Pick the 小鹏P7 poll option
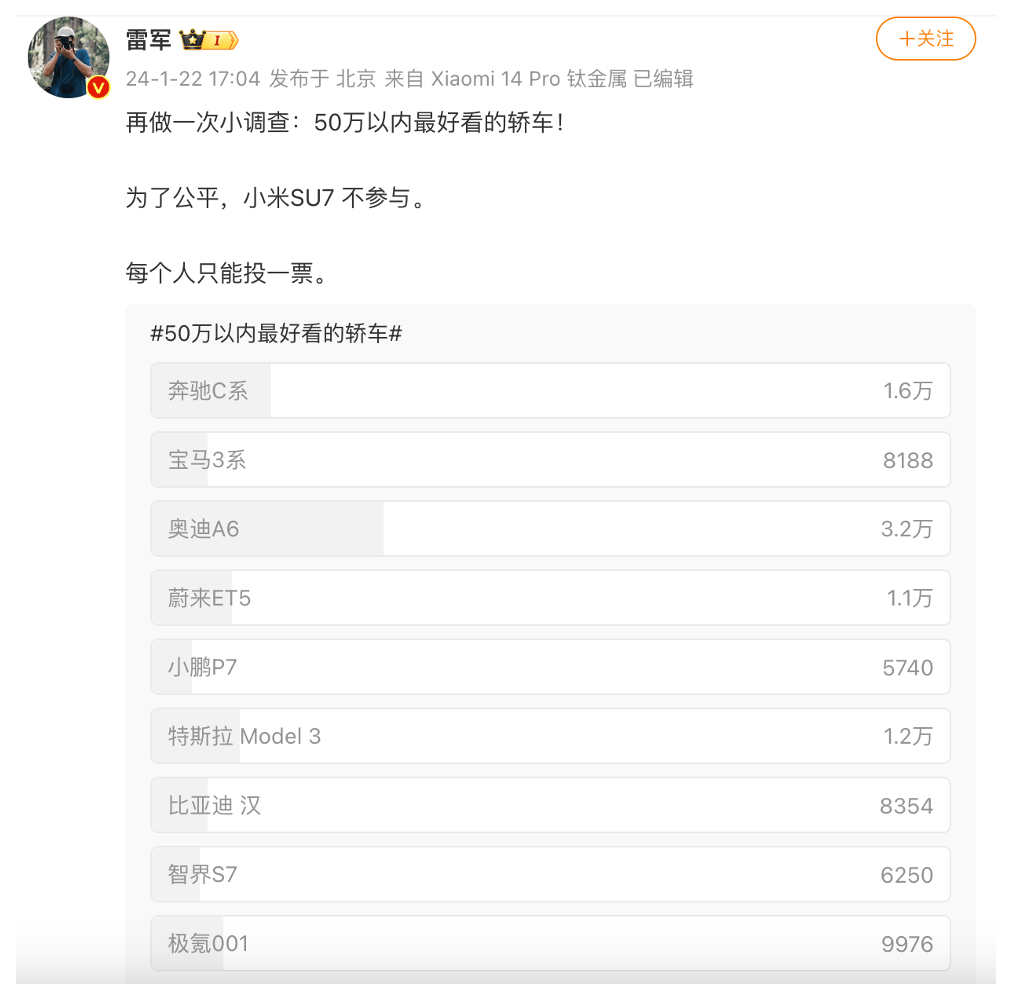Screen dimensions: 1014x996 coord(550,667)
